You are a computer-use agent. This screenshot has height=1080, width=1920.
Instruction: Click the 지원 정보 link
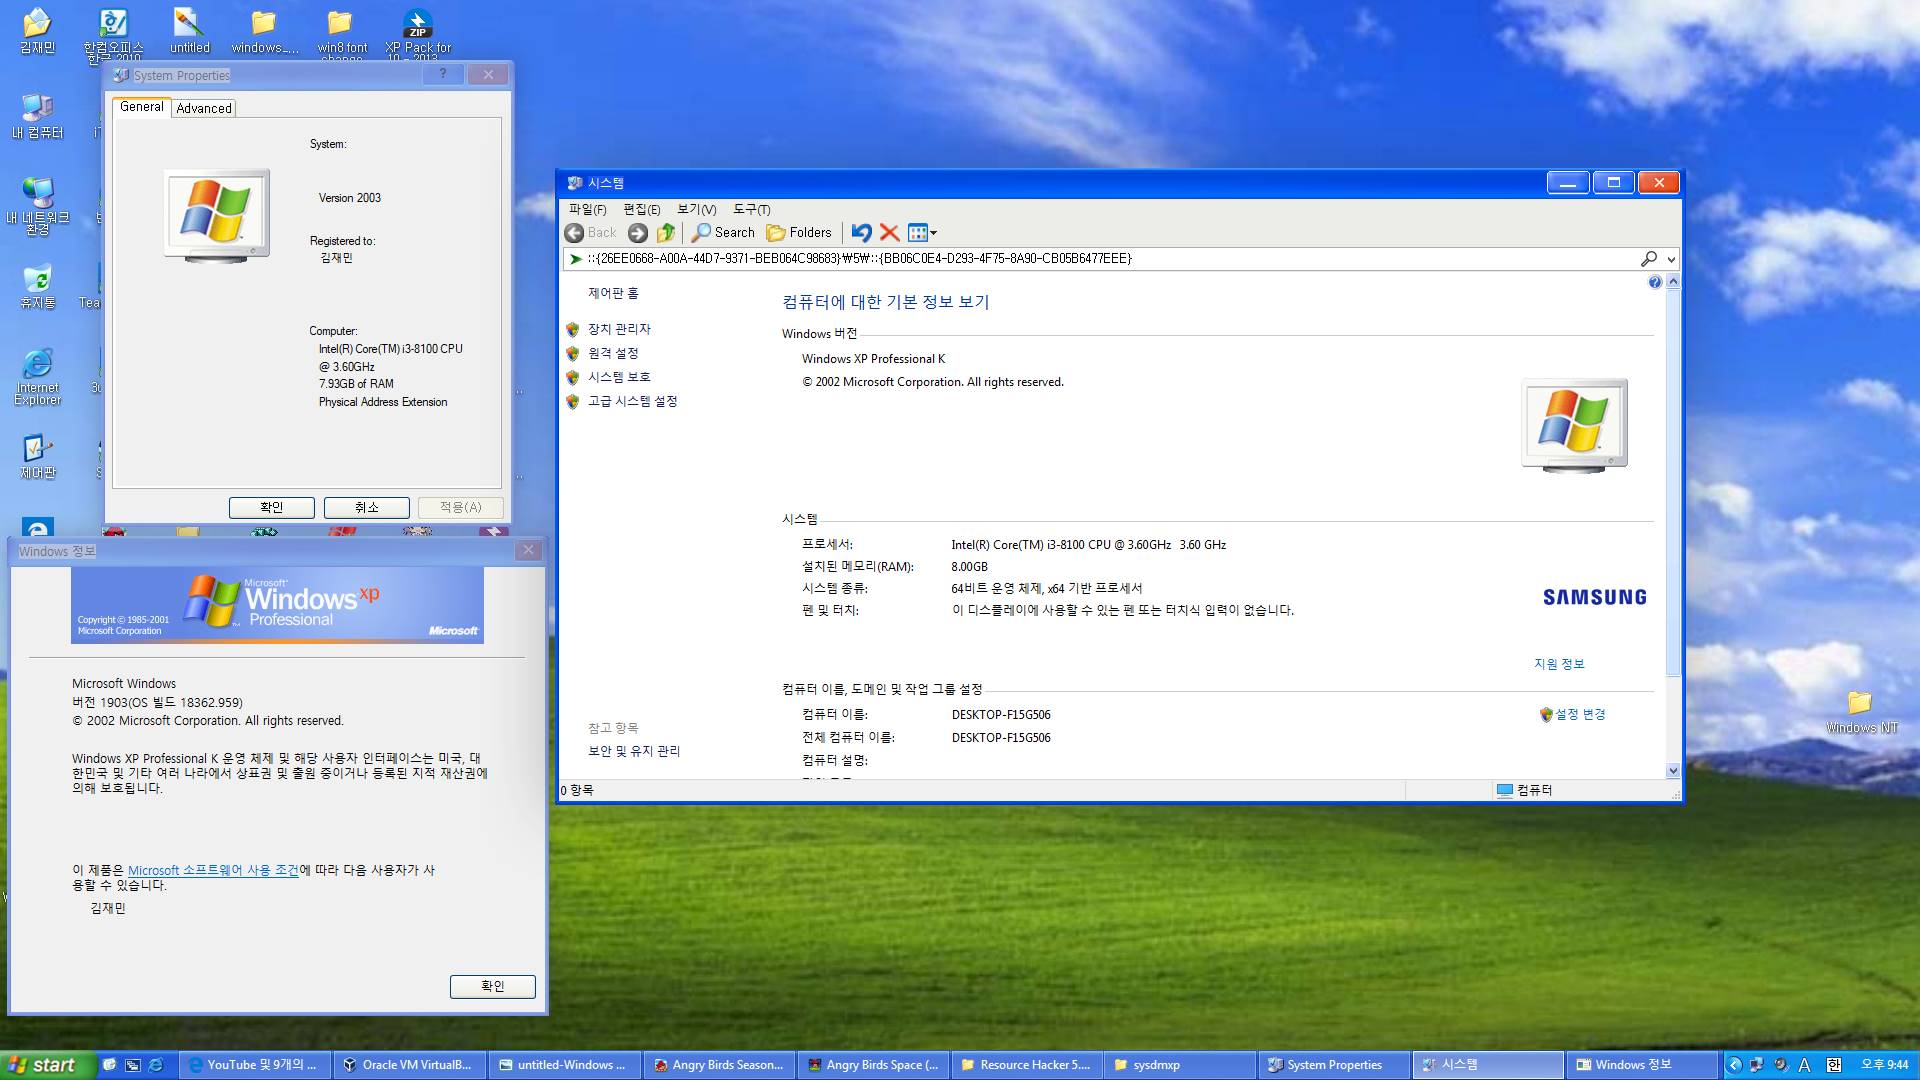(1559, 664)
